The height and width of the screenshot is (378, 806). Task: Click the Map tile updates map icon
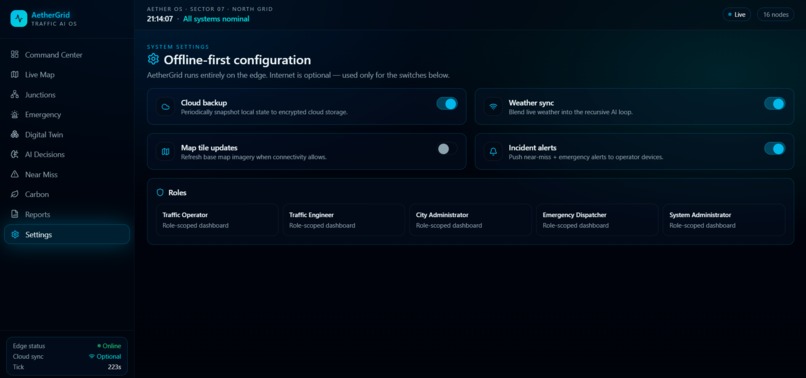click(x=166, y=152)
